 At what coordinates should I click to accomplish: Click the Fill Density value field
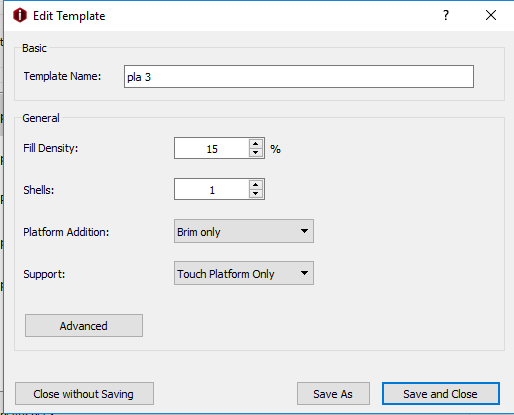(x=211, y=148)
